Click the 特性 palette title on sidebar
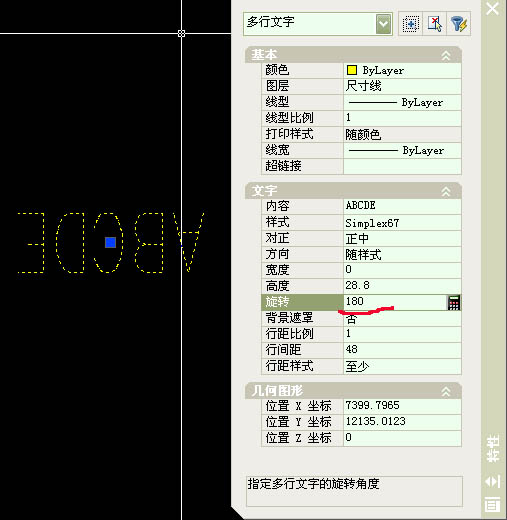The width and height of the screenshot is (507, 520). 493,449
